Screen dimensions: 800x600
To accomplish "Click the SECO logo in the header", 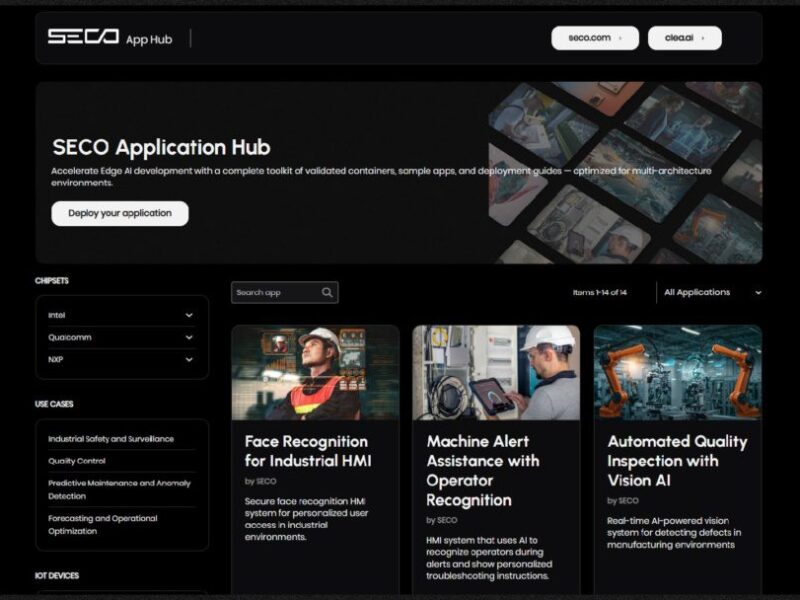I will [81, 38].
